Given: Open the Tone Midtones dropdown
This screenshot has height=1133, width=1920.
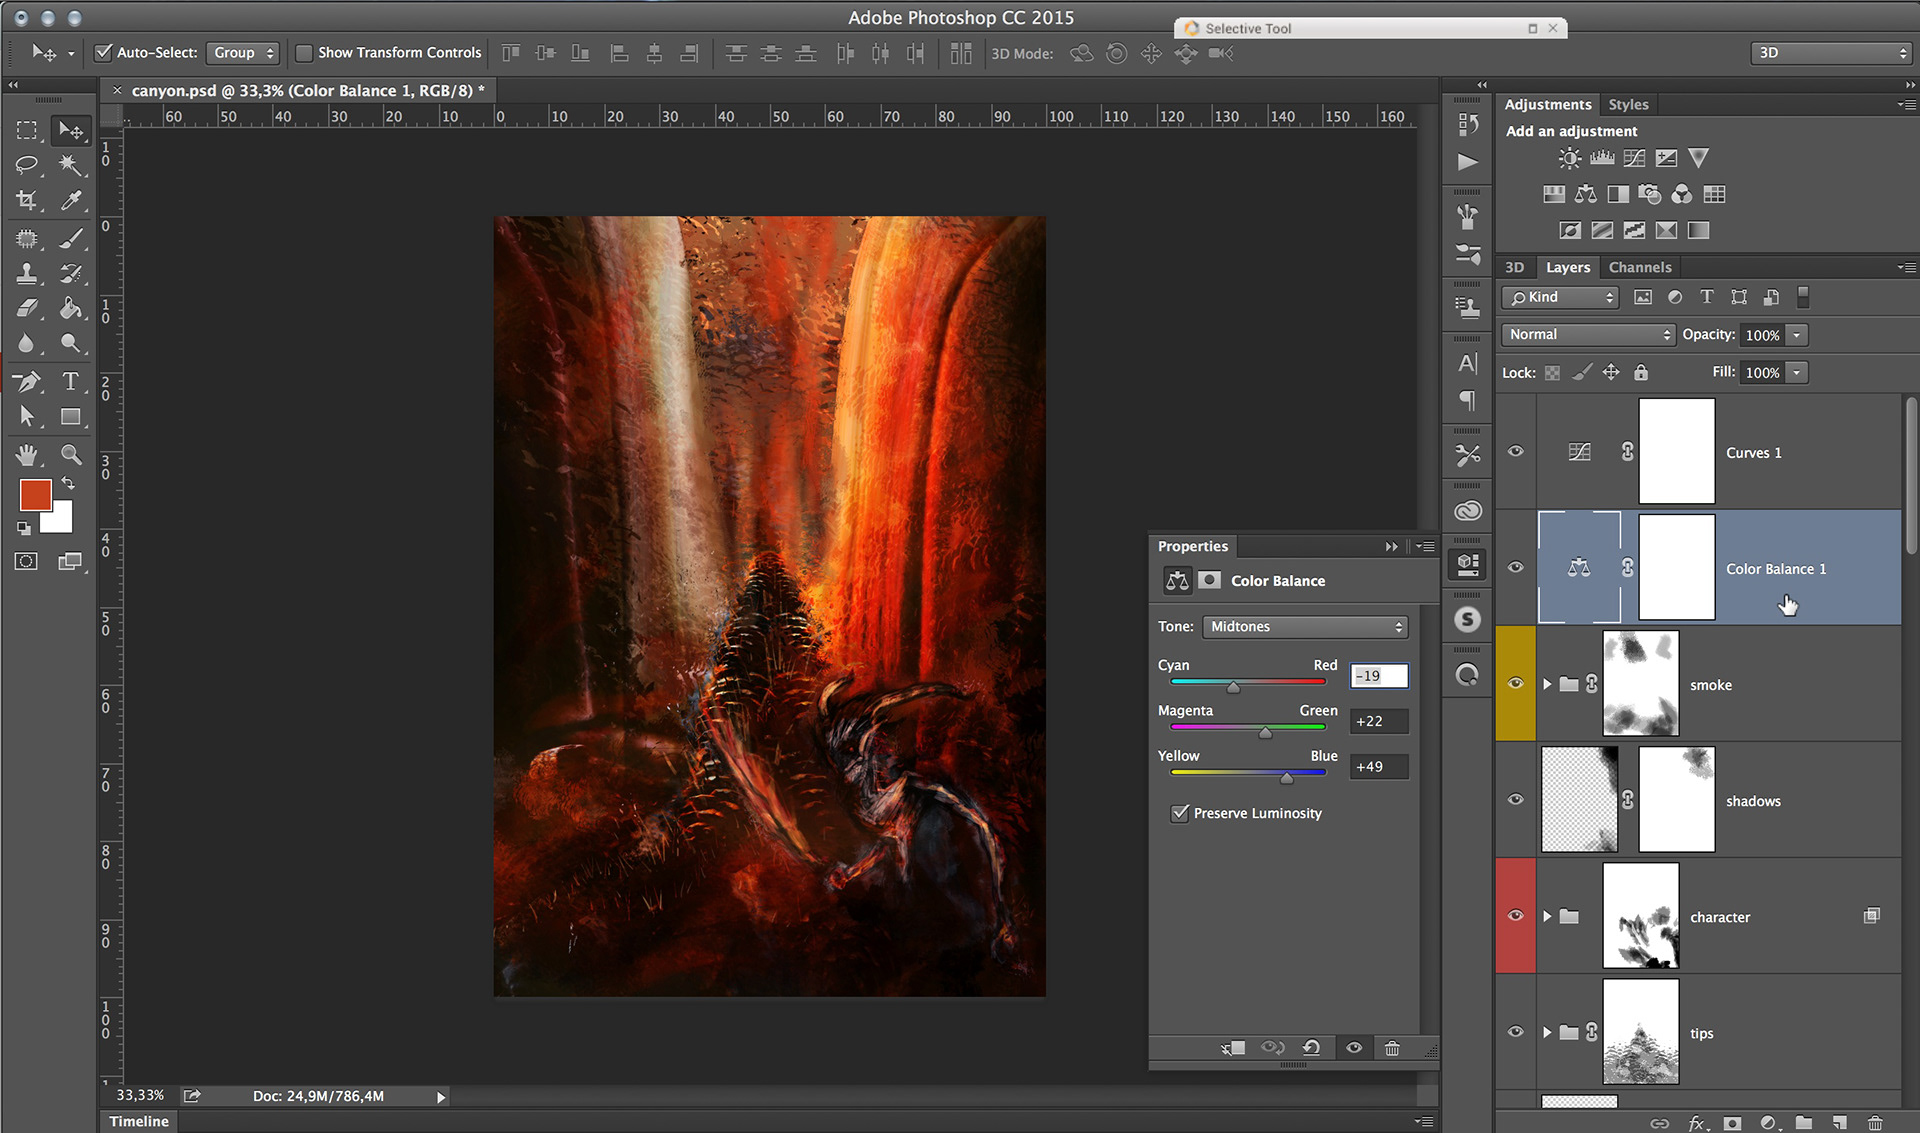Looking at the screenshot, I should tap(1305, 627).
